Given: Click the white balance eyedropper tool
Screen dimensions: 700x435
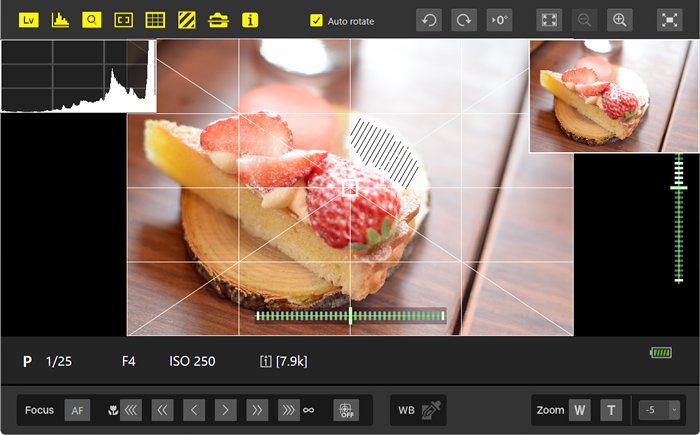Looking at the screenshot, I should 431,410.
